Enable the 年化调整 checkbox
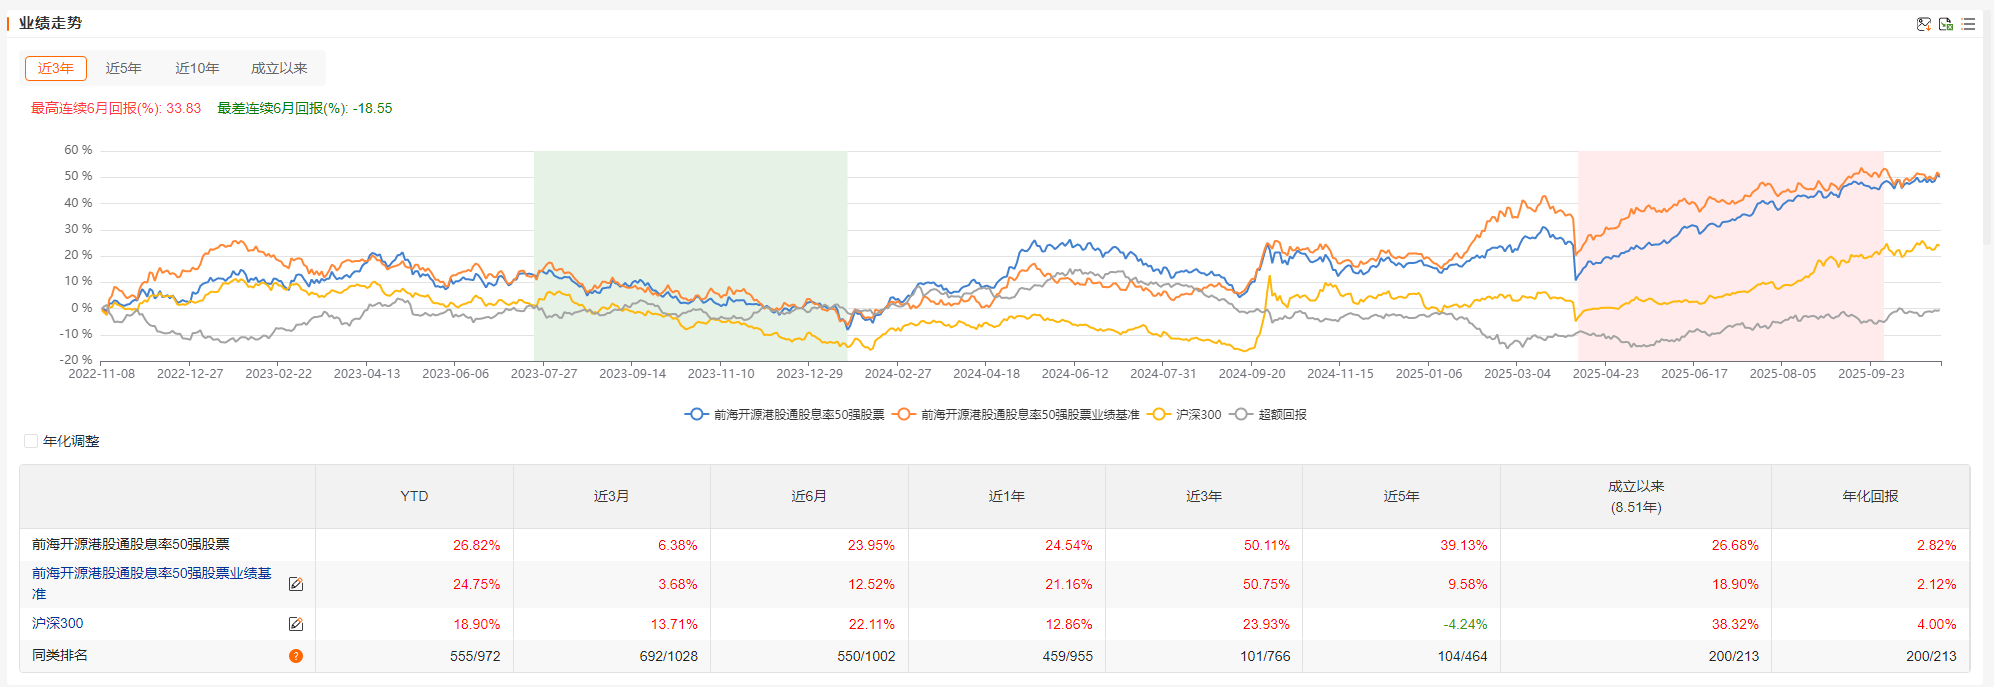Viewport: 1994px width, 687px height. [31, 441]
